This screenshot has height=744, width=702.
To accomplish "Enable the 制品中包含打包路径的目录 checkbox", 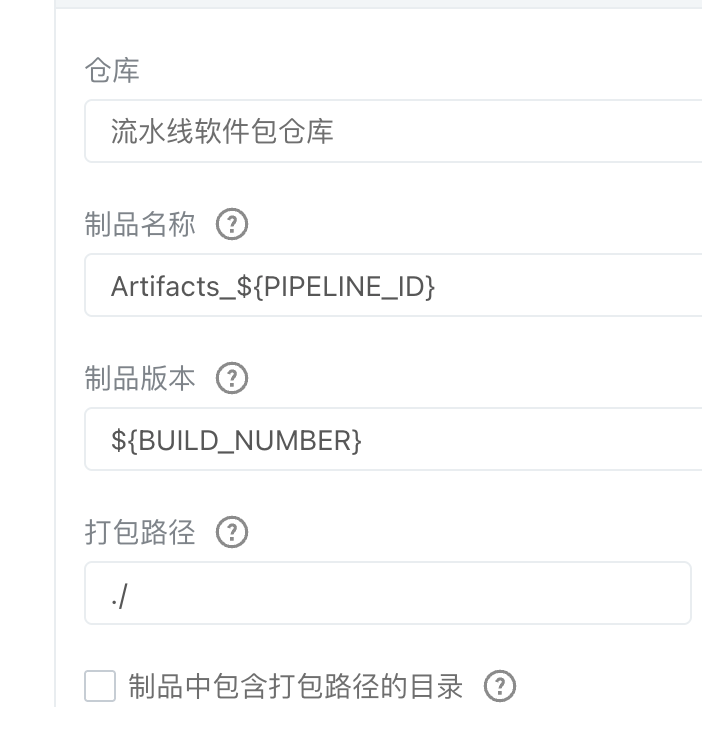I will coord(100,686).
